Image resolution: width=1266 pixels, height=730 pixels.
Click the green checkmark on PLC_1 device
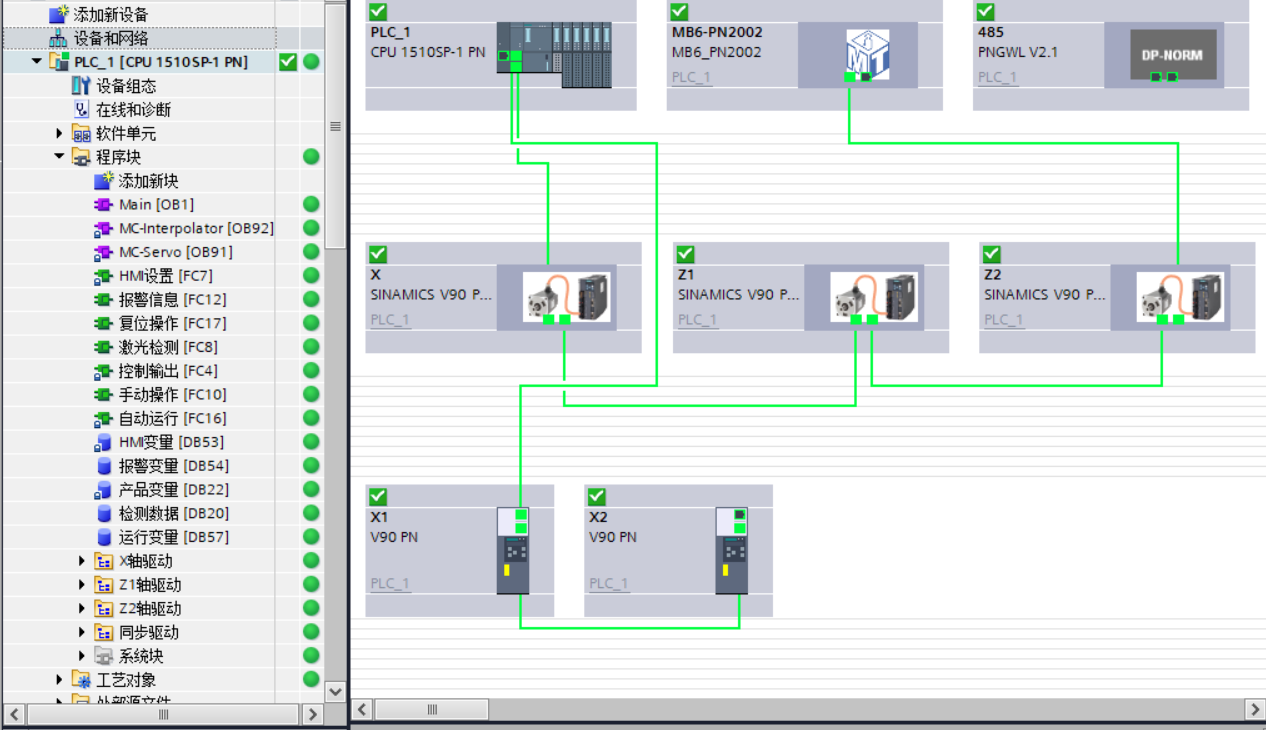point(378,12)
